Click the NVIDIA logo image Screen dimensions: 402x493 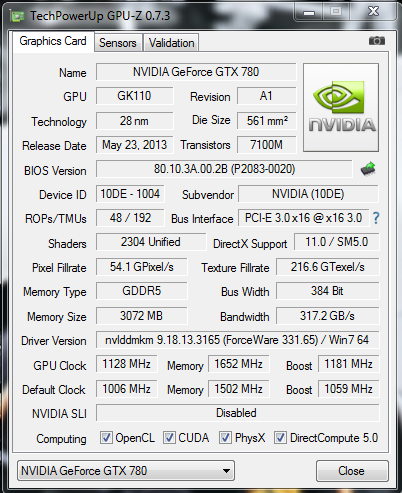pos(341,107)
